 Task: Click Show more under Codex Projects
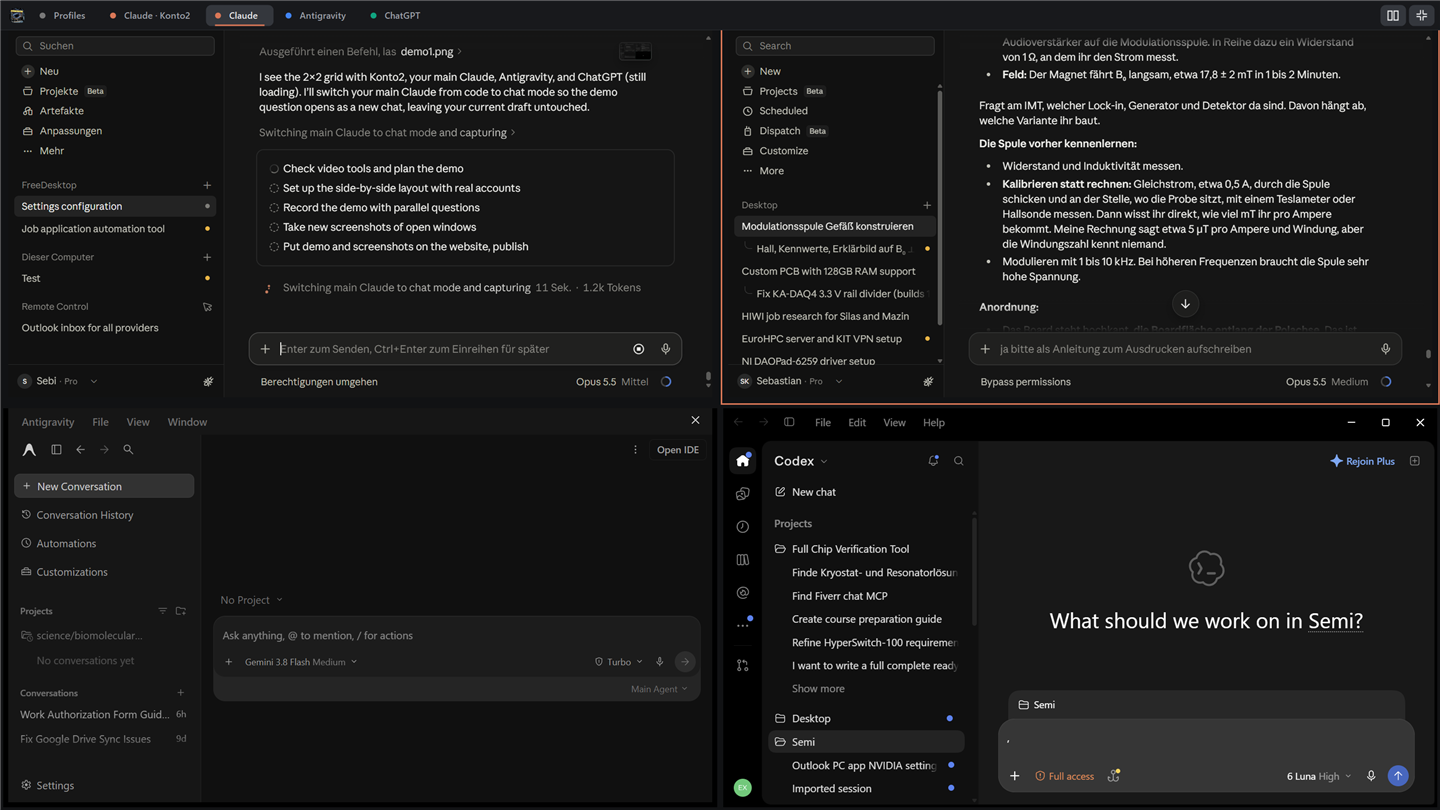818,689
